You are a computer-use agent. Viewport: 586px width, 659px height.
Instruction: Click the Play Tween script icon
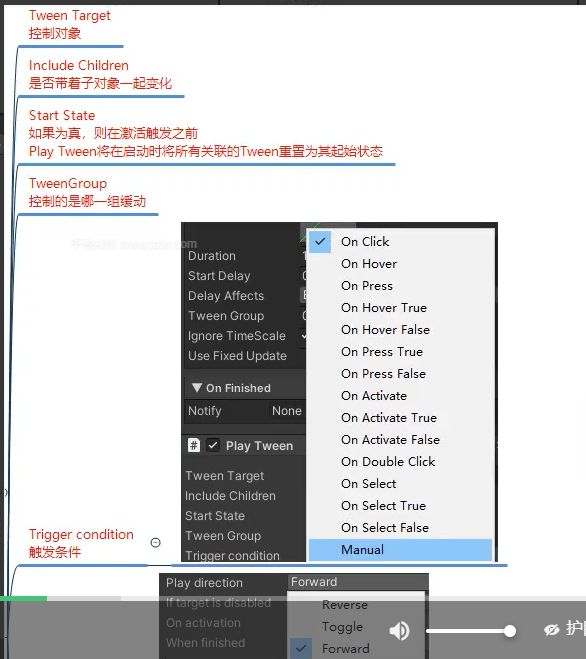194,445
